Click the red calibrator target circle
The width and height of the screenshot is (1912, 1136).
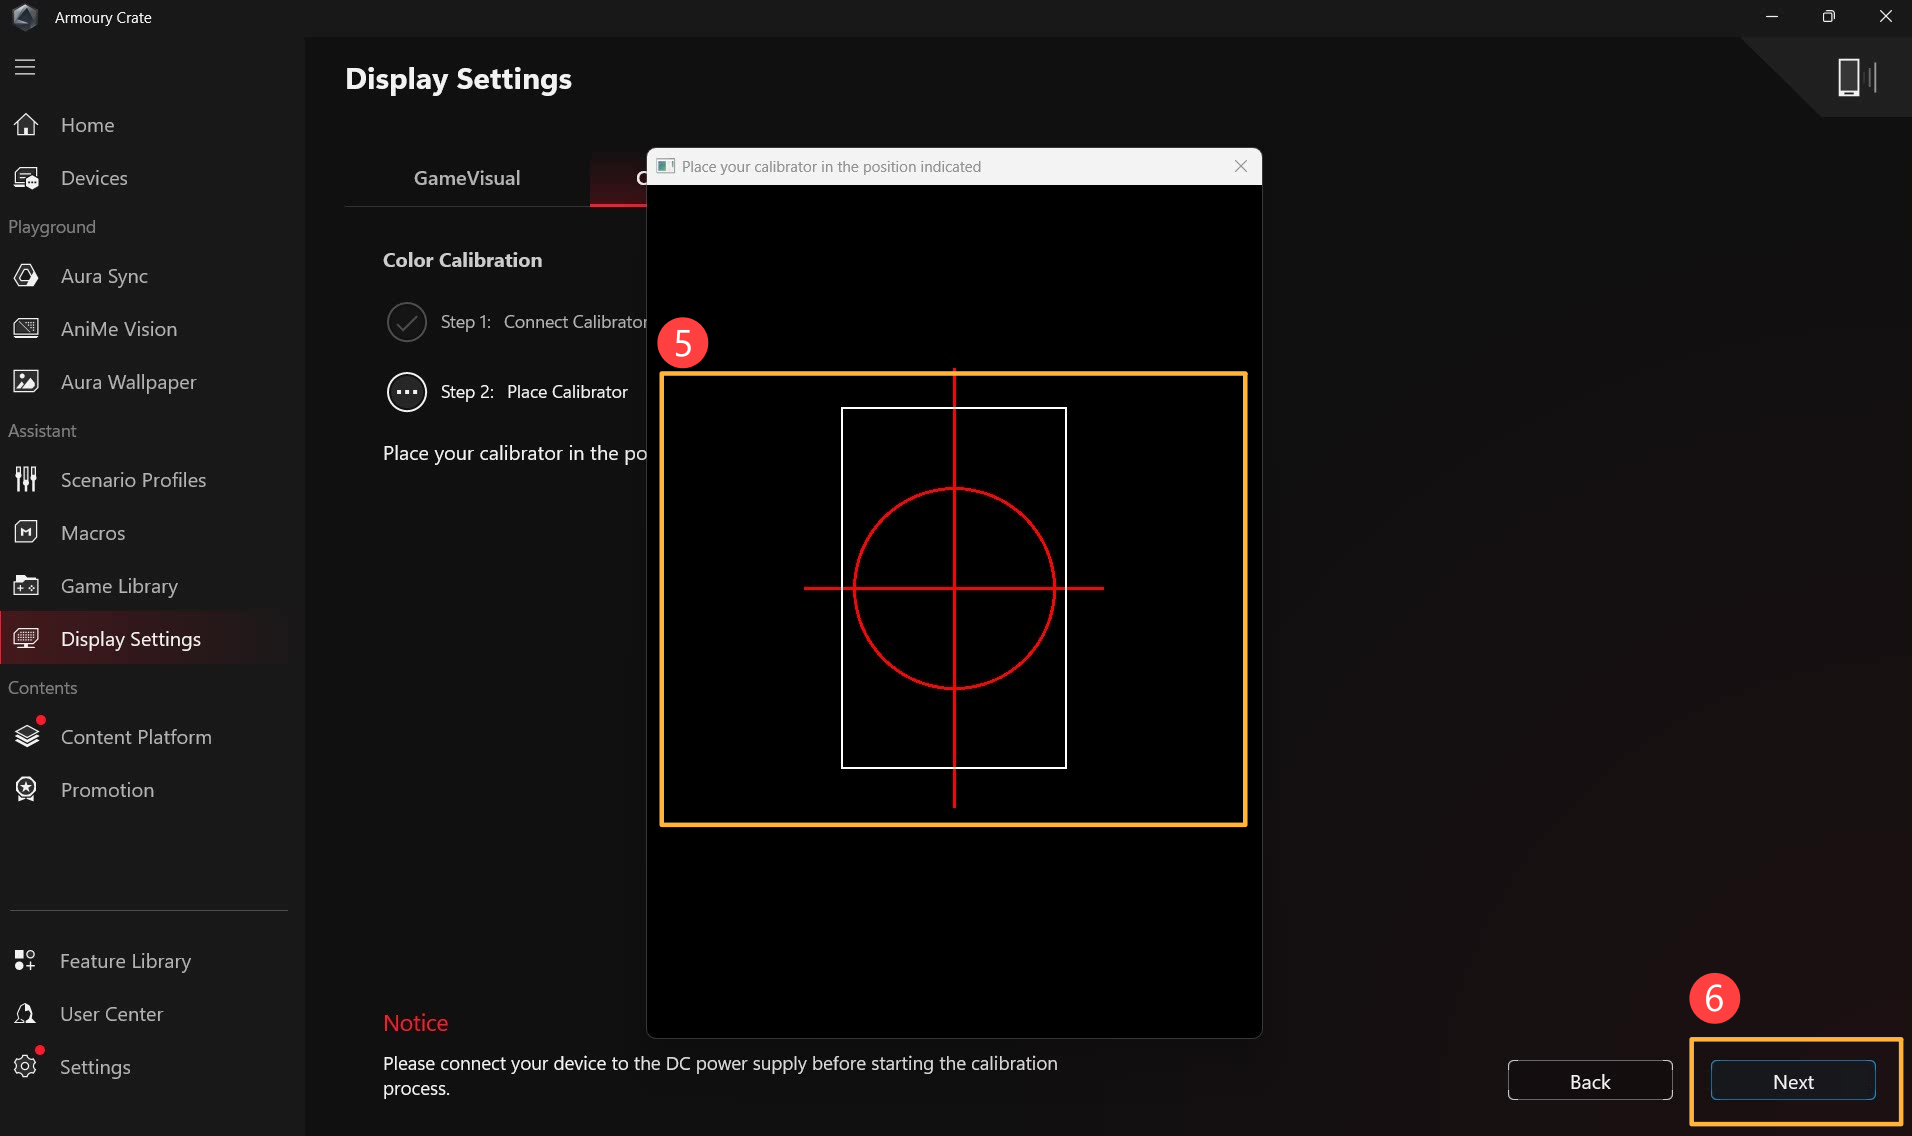954,588
